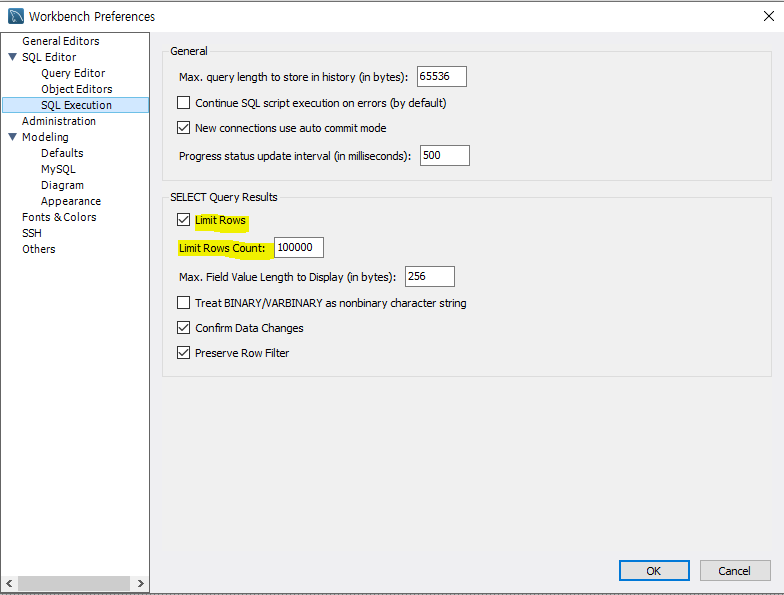Click the tree scroll right arrow
784x595 pixels.
(x=140, y=583)
